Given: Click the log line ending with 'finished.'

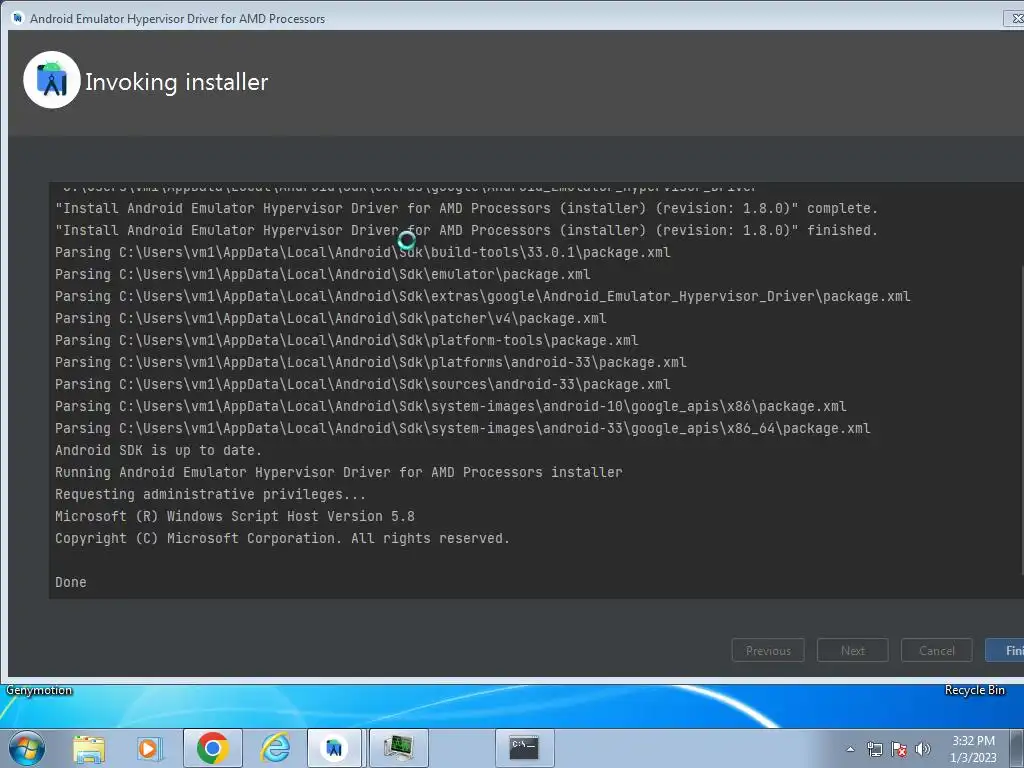Looking at the screenshot, I should point(466,231).
